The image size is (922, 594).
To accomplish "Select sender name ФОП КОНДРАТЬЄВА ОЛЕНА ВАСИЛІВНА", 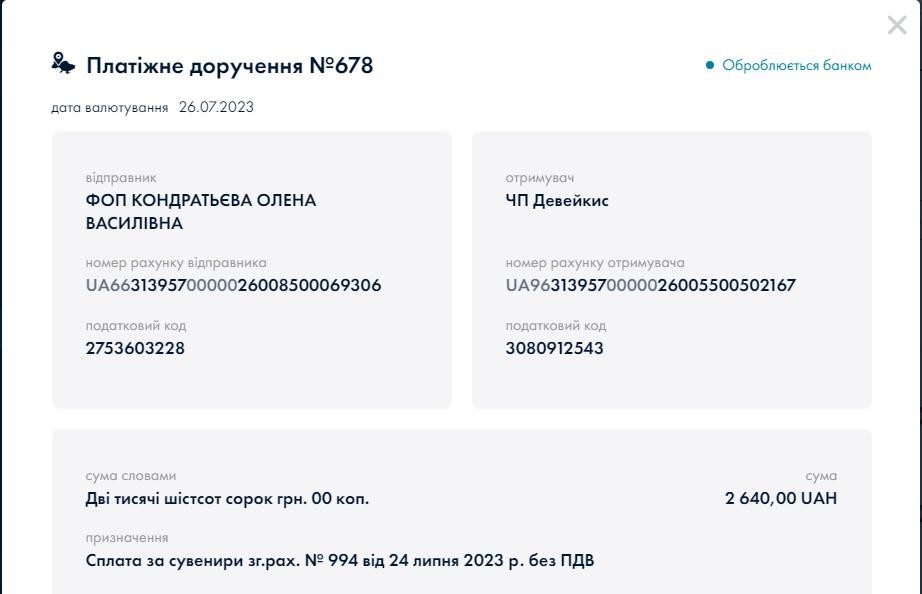I will coord(200,212).
